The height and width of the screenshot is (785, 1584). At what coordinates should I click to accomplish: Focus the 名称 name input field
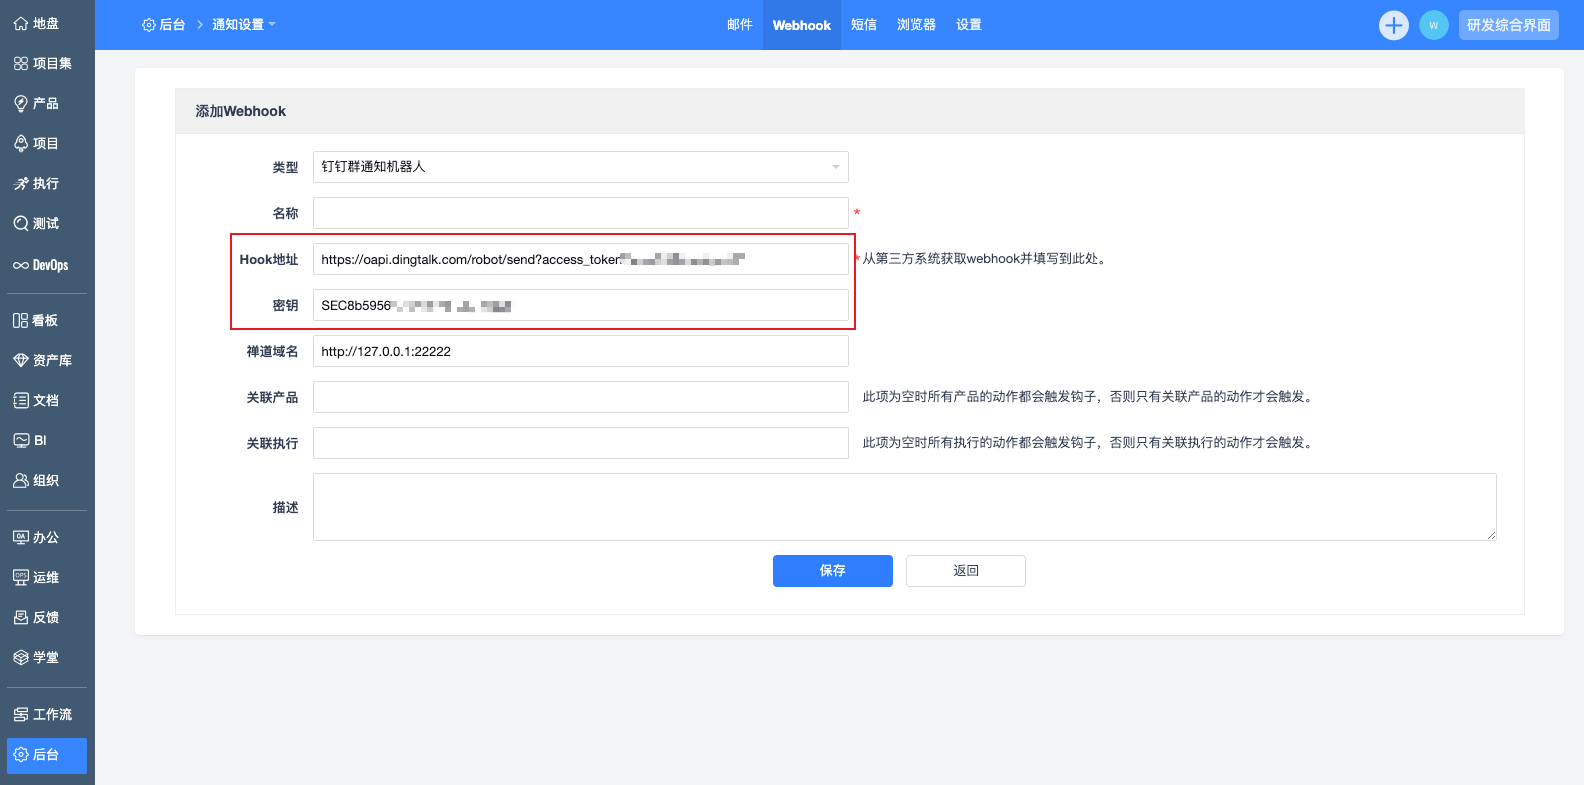tap(580, 213)
